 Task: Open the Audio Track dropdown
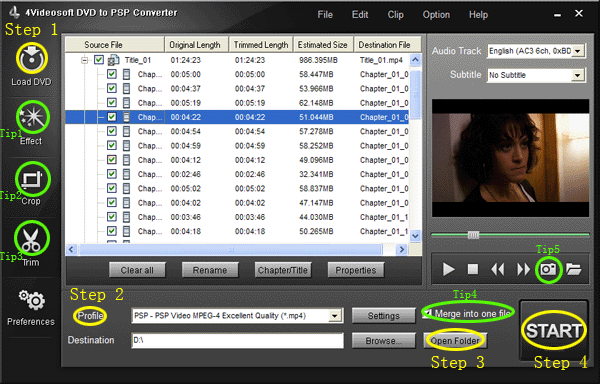[577, 51]
